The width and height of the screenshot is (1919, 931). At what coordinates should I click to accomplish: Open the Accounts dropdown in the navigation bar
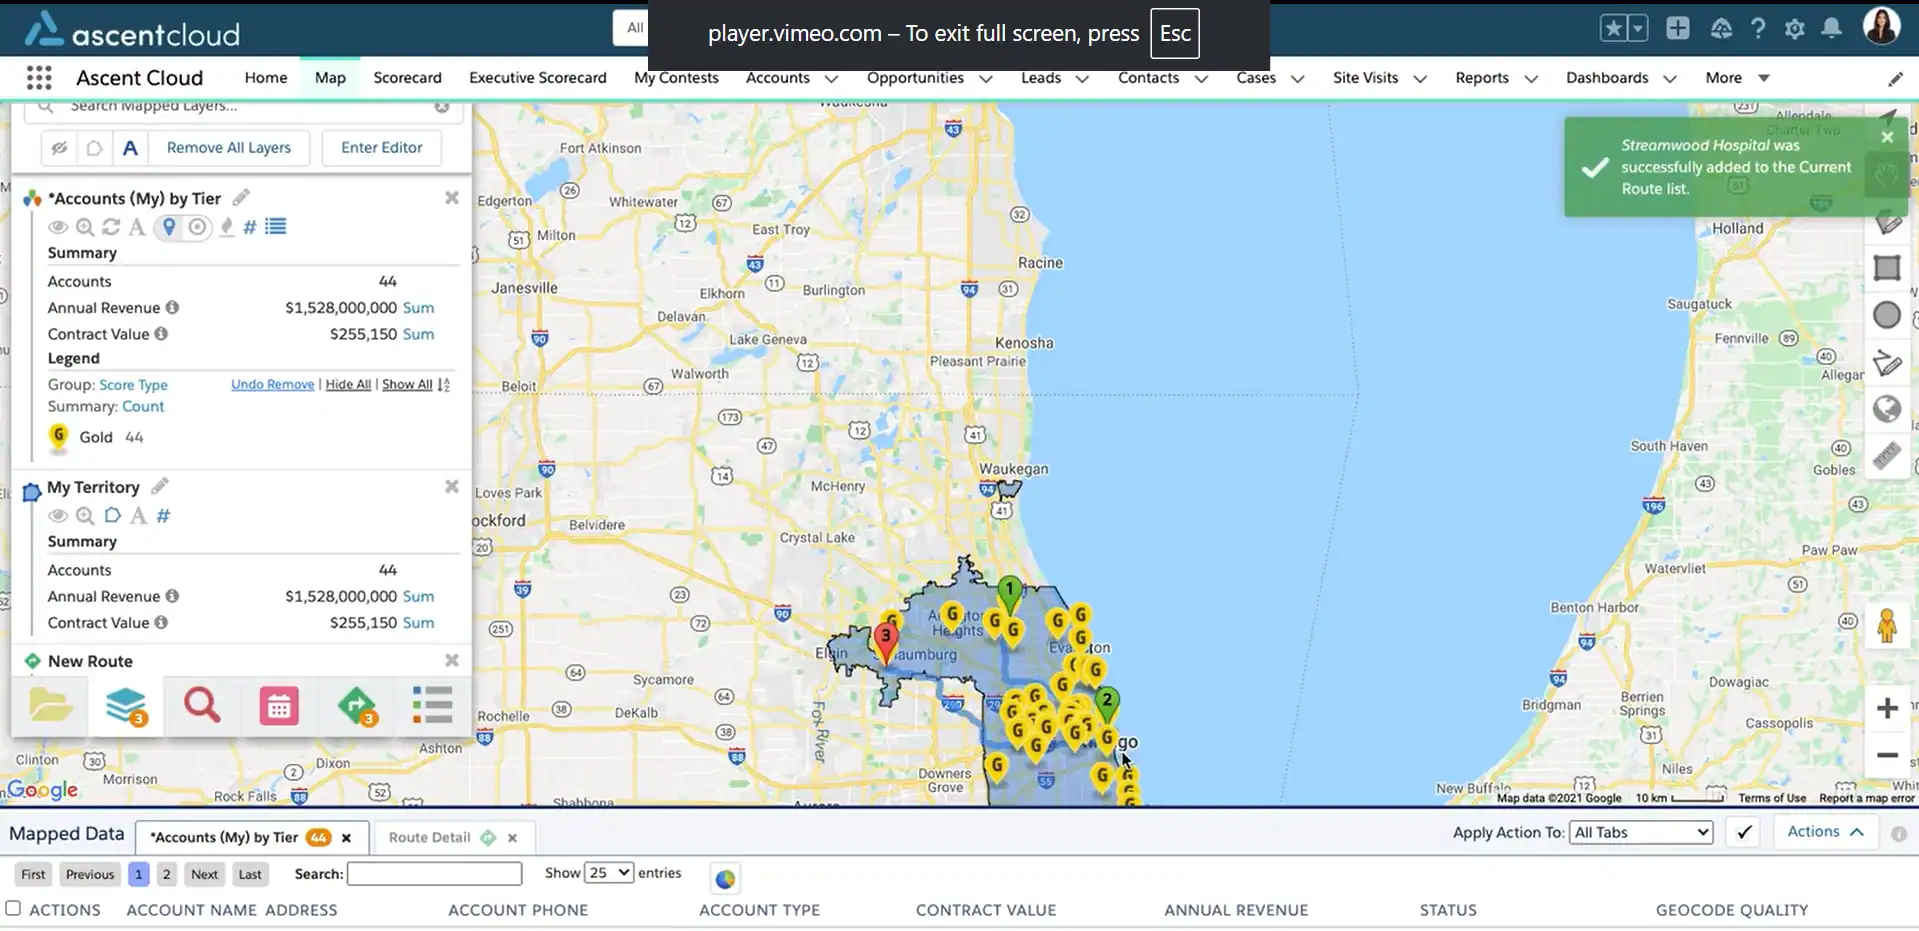point(831,78)
